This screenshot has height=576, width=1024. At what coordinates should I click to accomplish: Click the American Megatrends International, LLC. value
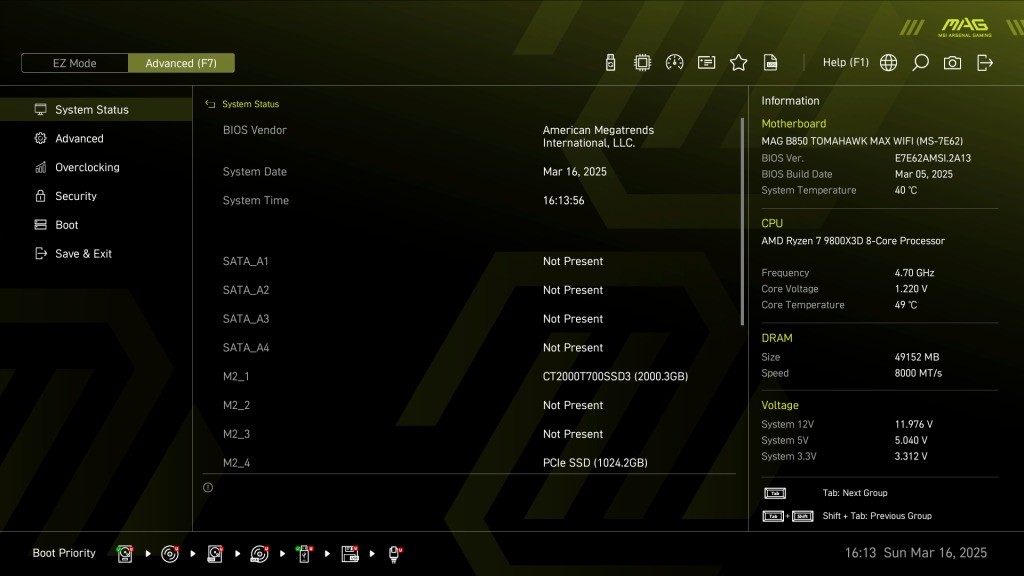(x=598, y=136)
